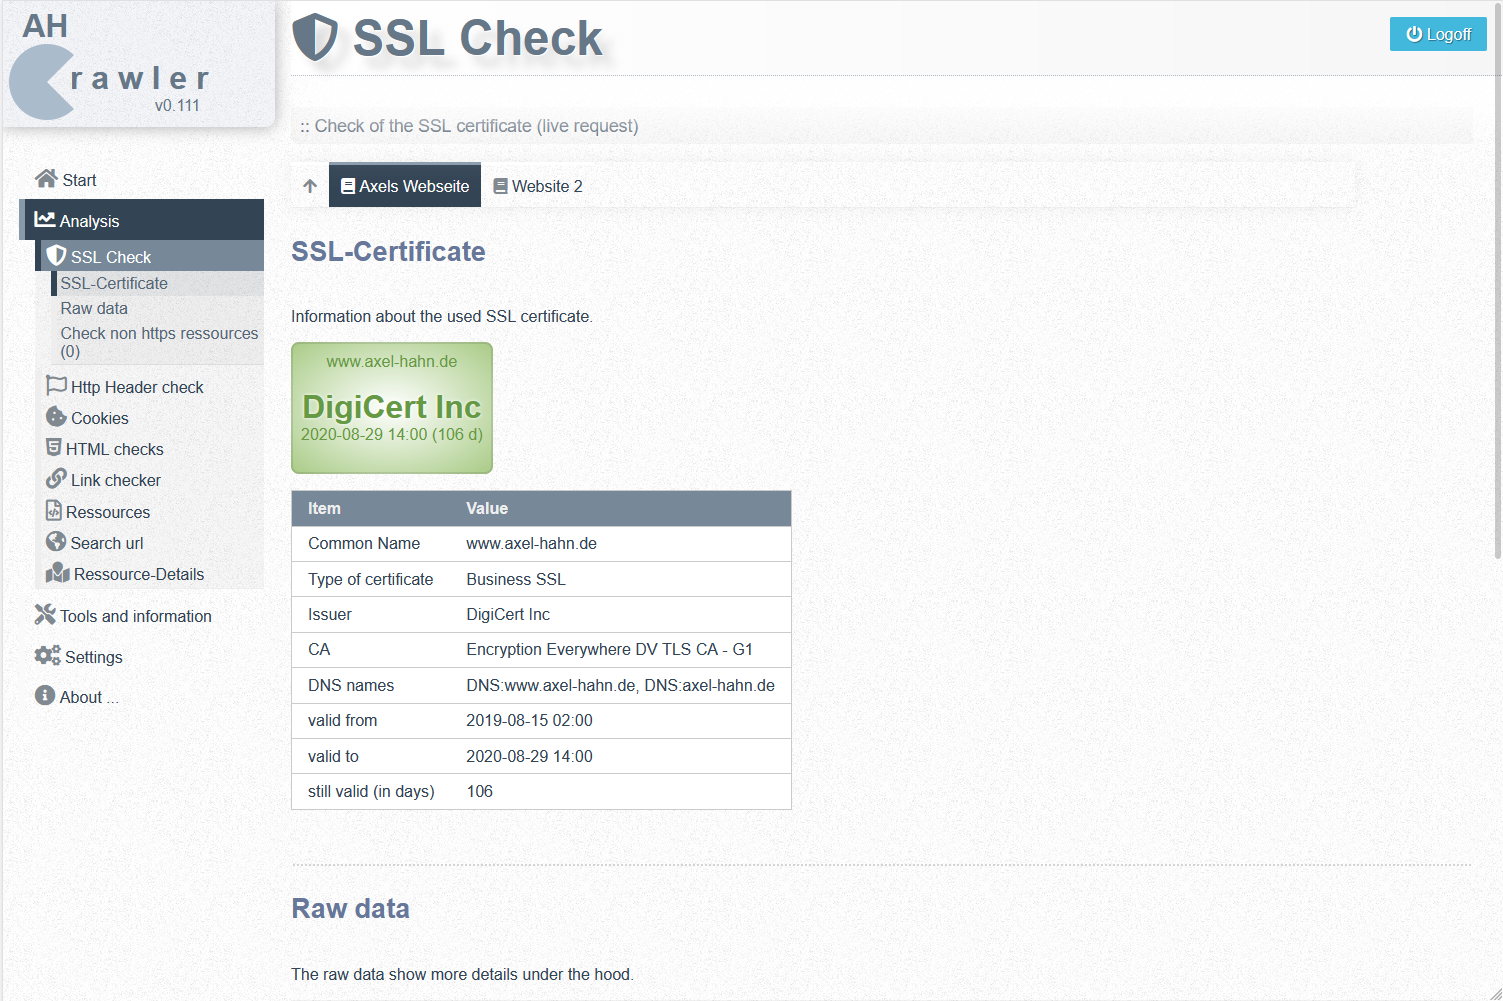
Task: Open the Tools and information section
Action: click(x=124, y=616)
